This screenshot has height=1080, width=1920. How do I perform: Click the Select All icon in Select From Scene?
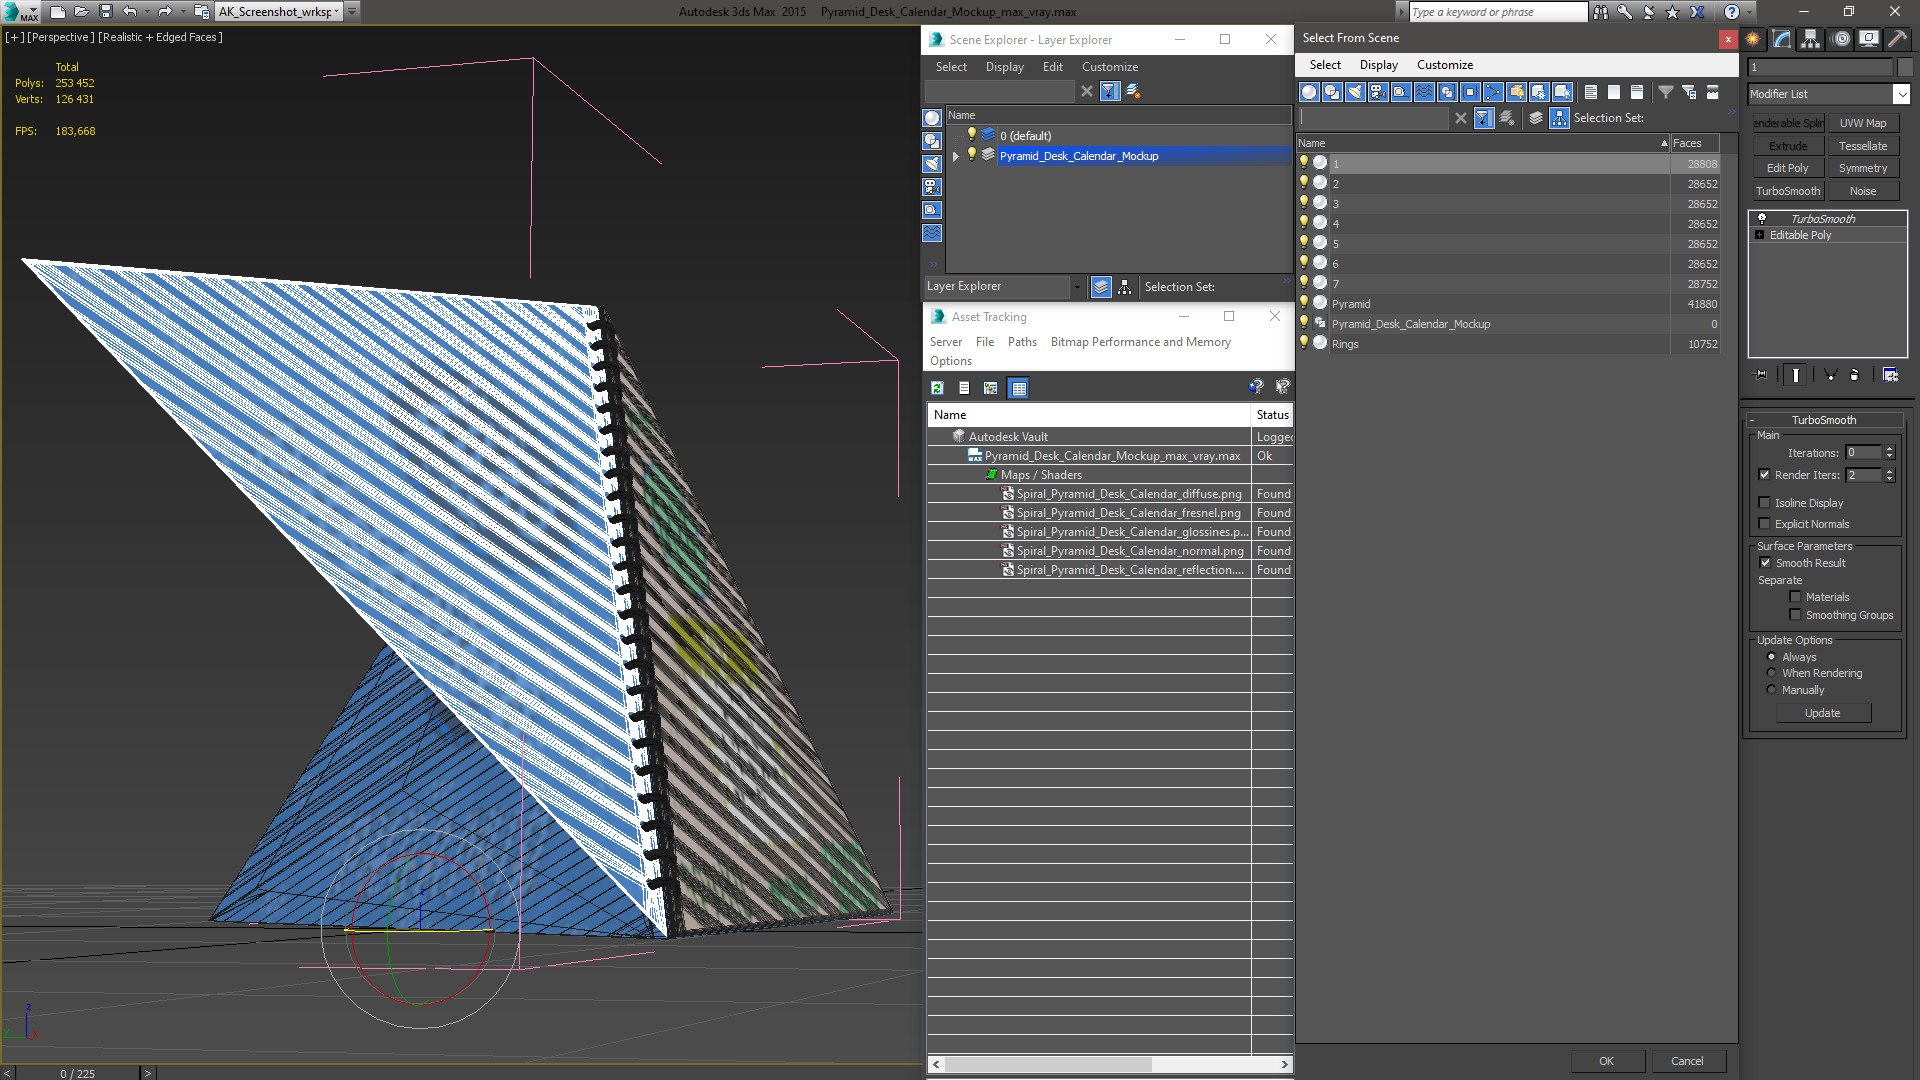[x=1590, y=92]
